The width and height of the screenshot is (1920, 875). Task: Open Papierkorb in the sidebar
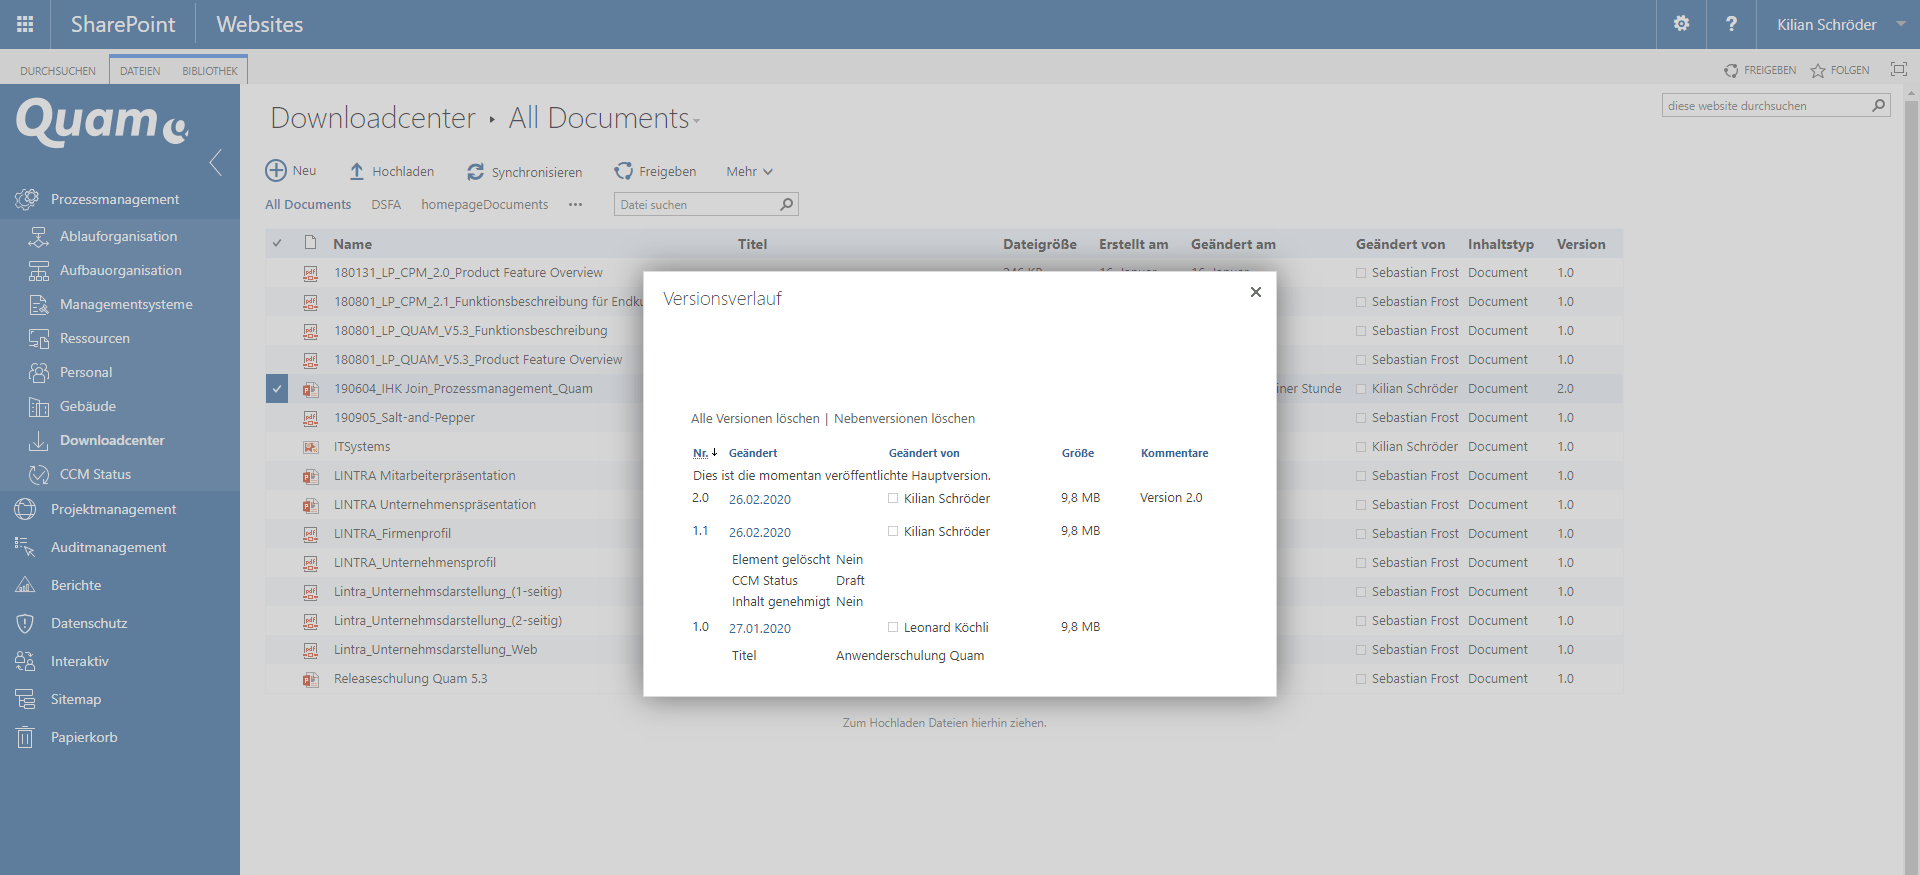[84, 737]
